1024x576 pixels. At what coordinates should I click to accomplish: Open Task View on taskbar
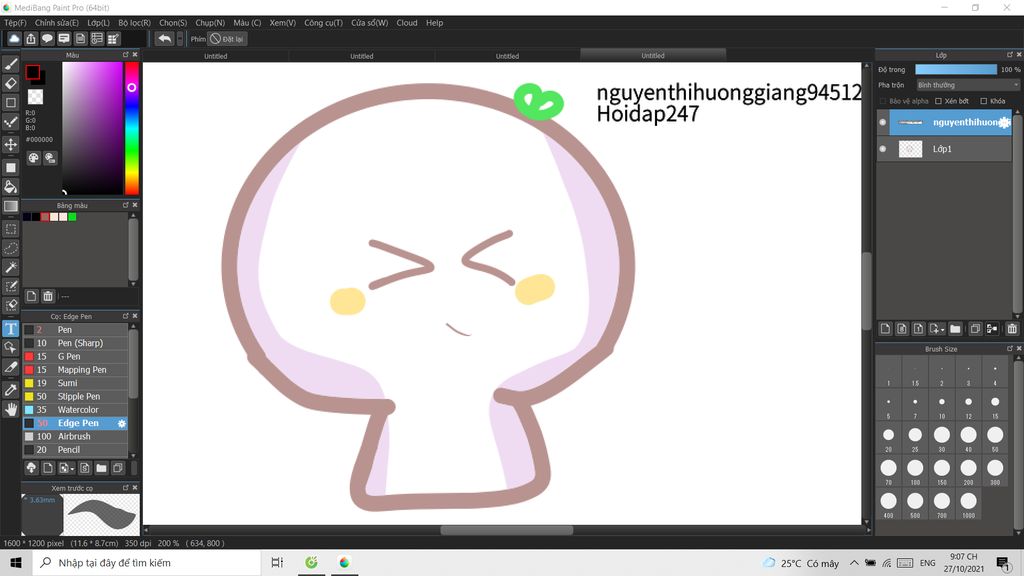click(x=277, y=562)
